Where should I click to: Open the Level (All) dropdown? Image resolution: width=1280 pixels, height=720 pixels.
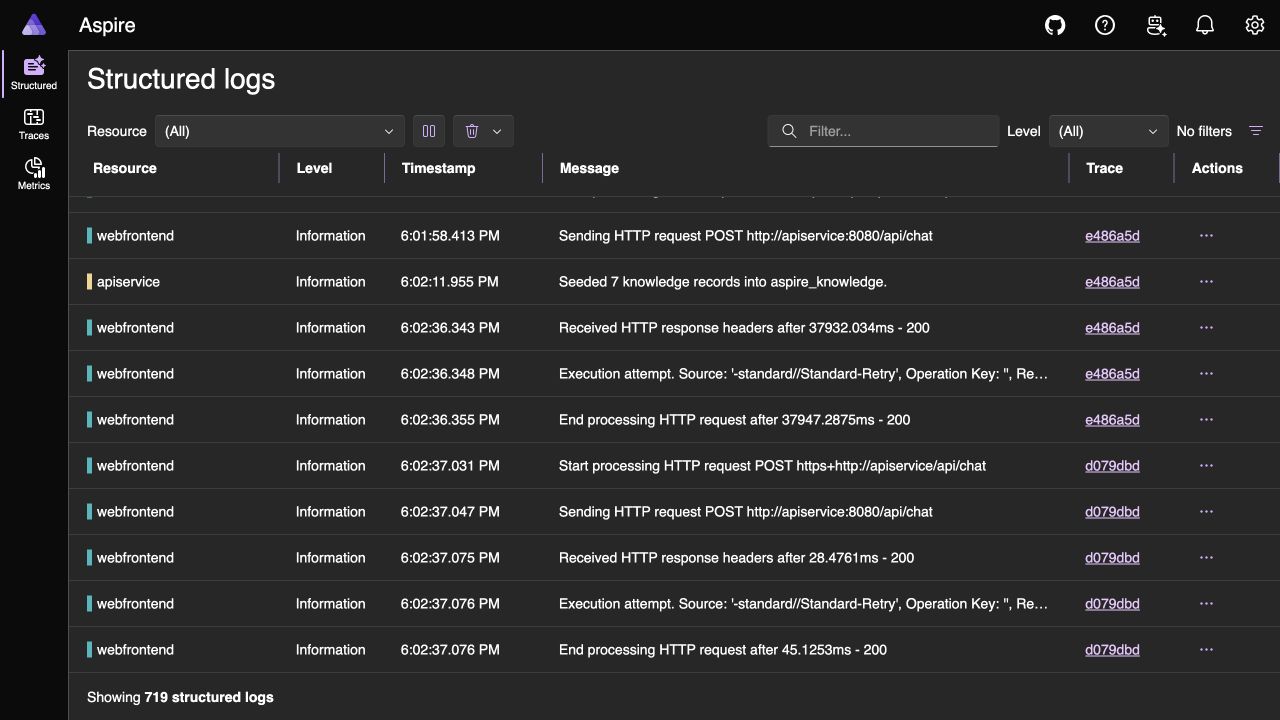(1108, 131)
